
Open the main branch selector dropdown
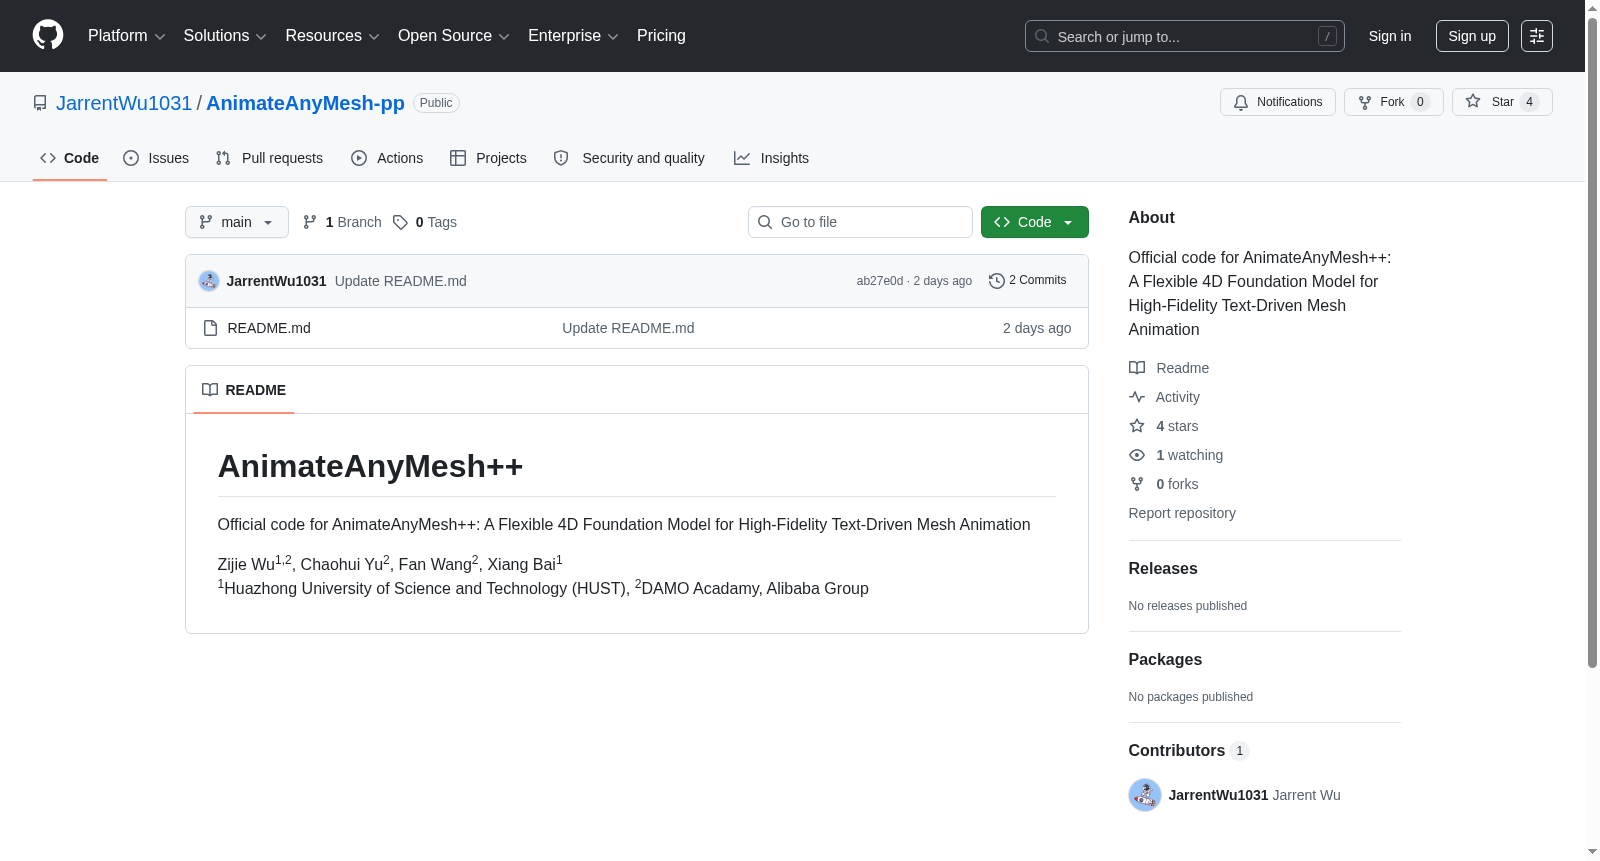point(237,222)
